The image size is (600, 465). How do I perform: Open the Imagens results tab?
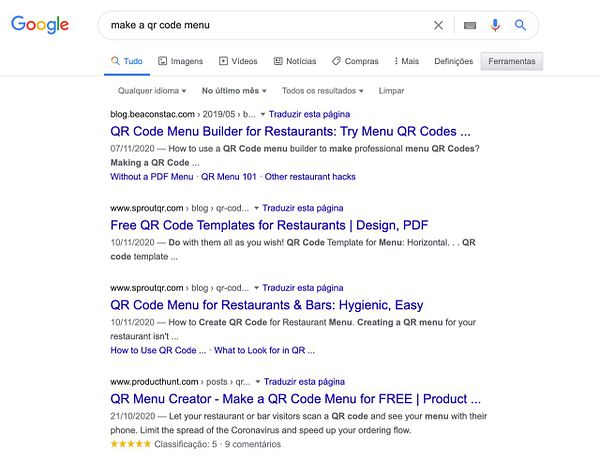point(180,61)
